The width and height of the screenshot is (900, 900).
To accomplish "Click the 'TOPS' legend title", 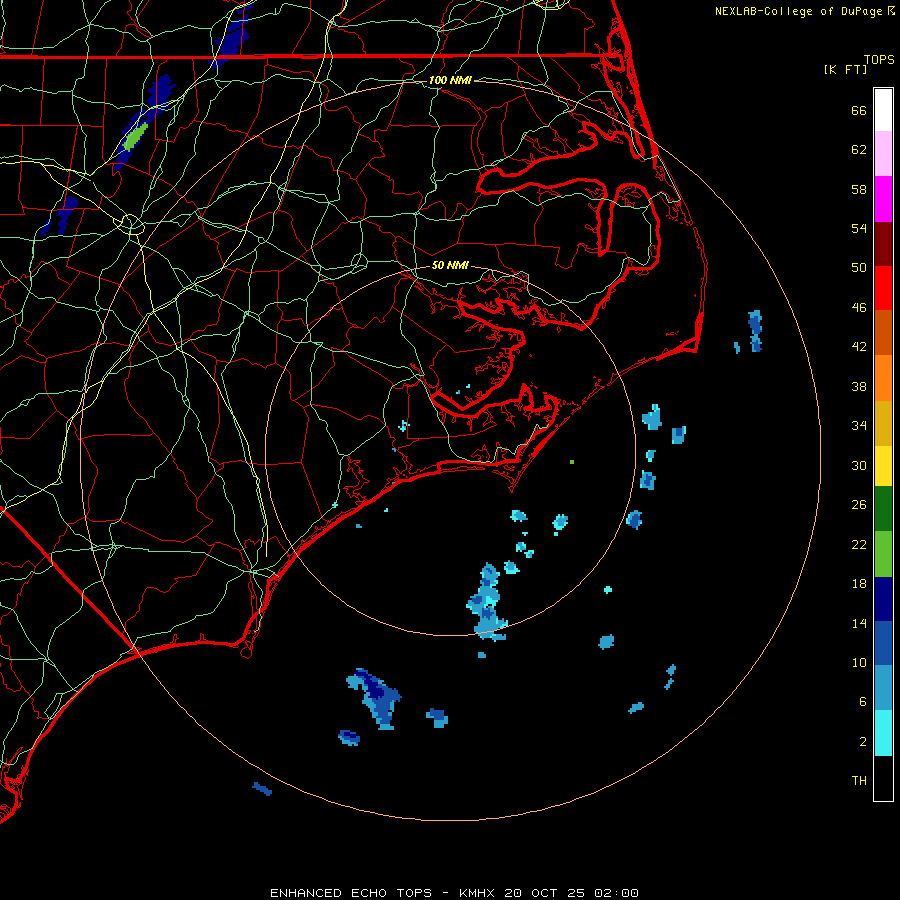I will click(879, 59).
